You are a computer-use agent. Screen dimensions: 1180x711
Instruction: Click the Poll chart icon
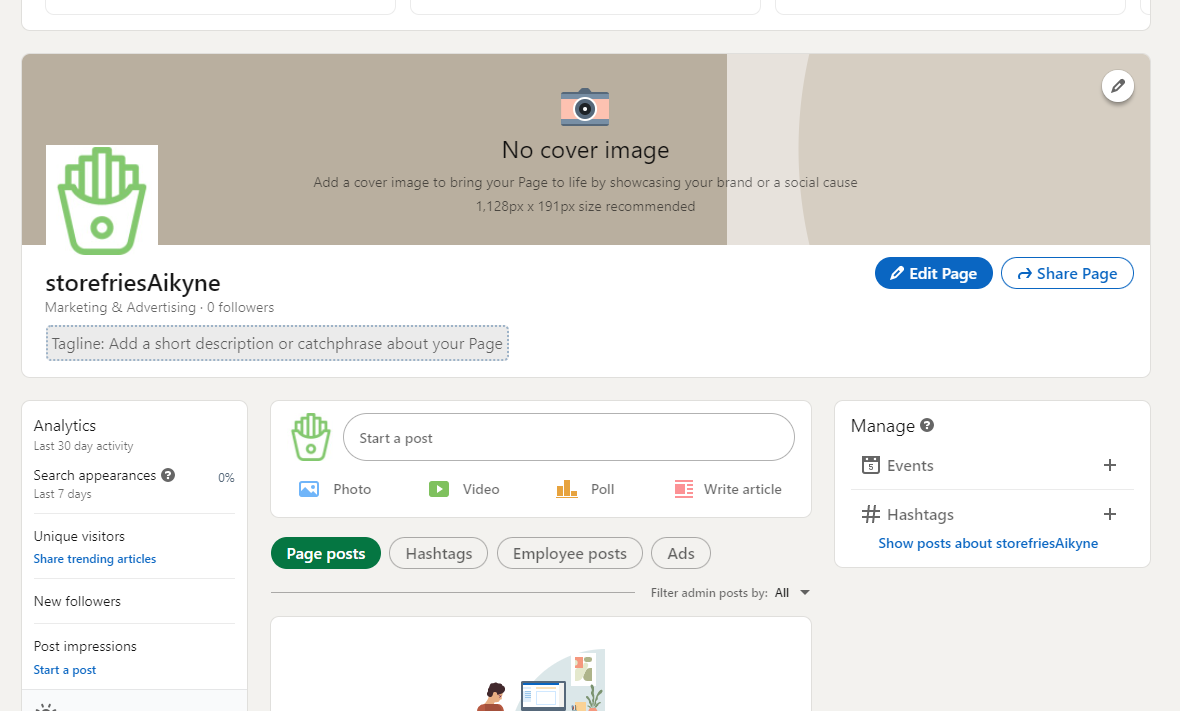point(567,489)
